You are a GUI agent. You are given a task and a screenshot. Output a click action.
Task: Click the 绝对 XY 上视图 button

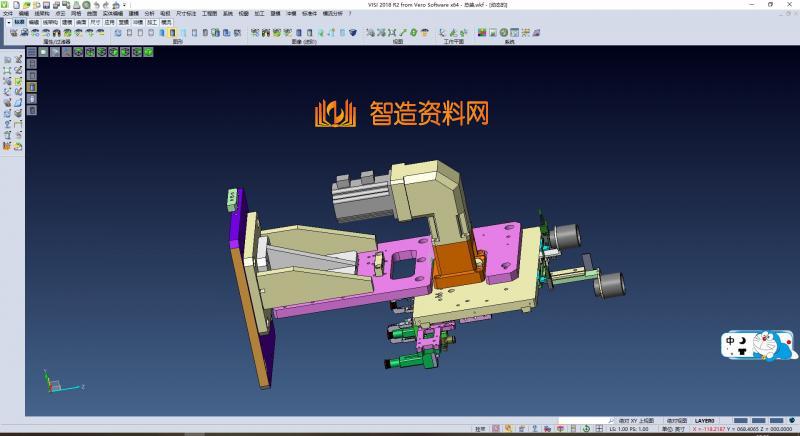tap(636, 420)
